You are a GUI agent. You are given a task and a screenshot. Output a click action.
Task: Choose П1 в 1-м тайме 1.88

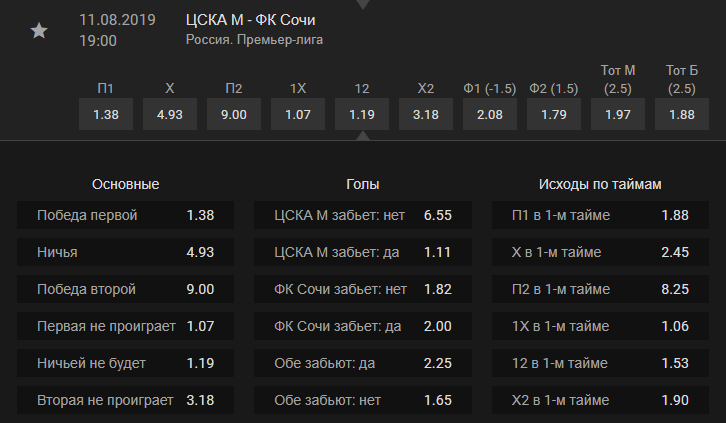coord(601,215)
